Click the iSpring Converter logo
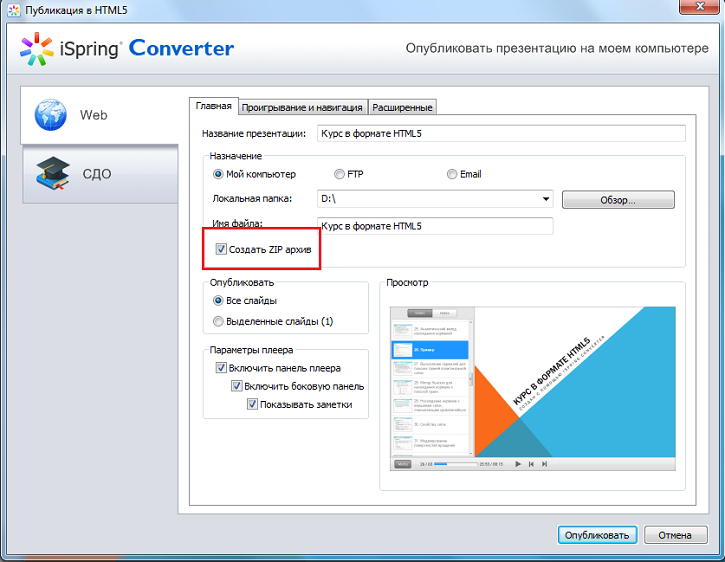This screenshot has height=562, width=725. point(127,49)
